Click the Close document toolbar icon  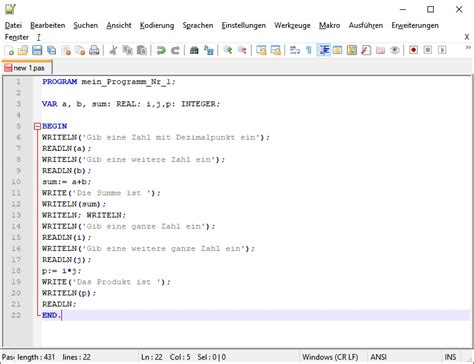point(66,50)
